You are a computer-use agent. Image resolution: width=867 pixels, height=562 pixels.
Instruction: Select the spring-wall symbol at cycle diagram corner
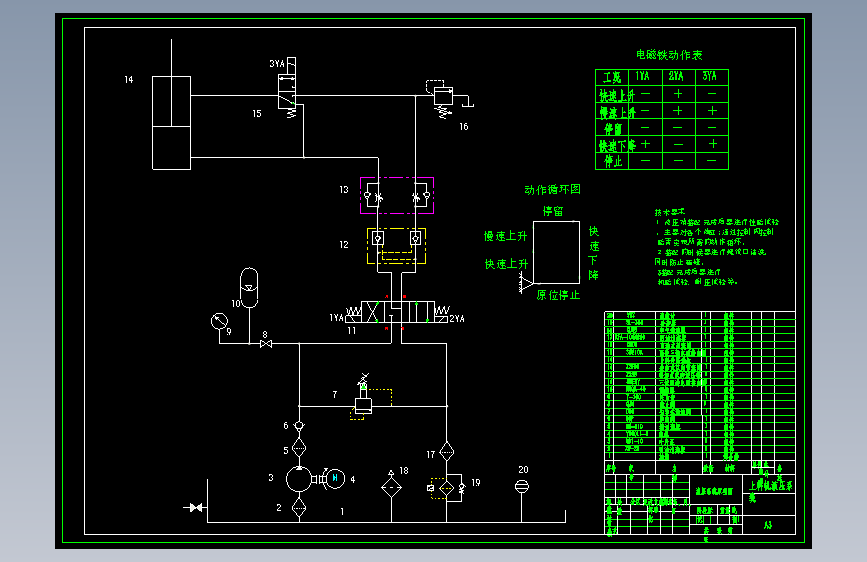click(526, 284)
